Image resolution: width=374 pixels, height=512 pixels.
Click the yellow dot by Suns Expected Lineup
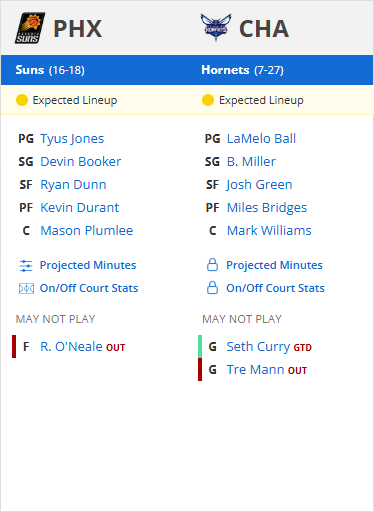[x=22, y=100]
